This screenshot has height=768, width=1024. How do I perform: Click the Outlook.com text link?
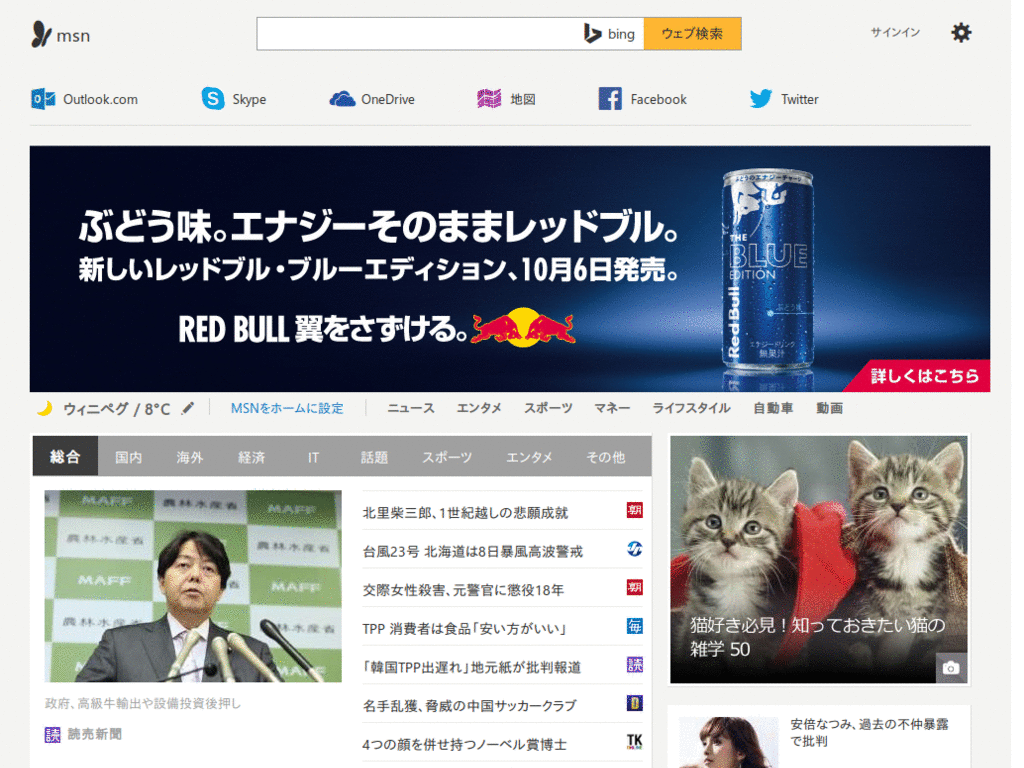tap(100, 99)
